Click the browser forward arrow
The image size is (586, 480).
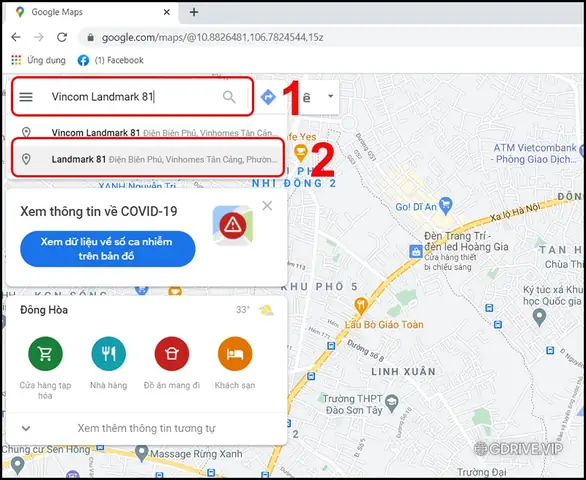click(x=39, y=37)
